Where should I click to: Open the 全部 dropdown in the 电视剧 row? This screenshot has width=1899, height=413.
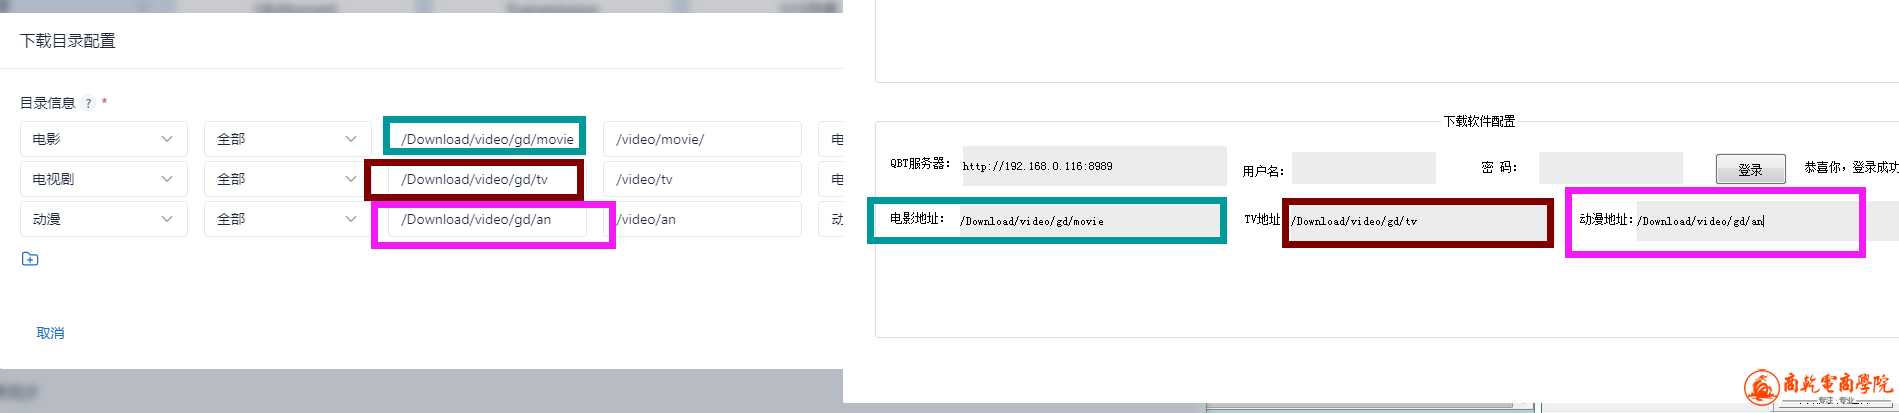click(287, 179)
